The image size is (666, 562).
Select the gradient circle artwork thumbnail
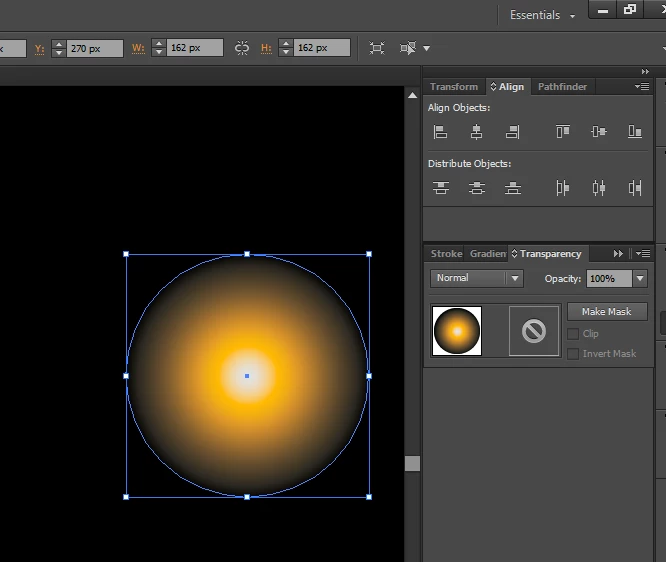(457, 331)
